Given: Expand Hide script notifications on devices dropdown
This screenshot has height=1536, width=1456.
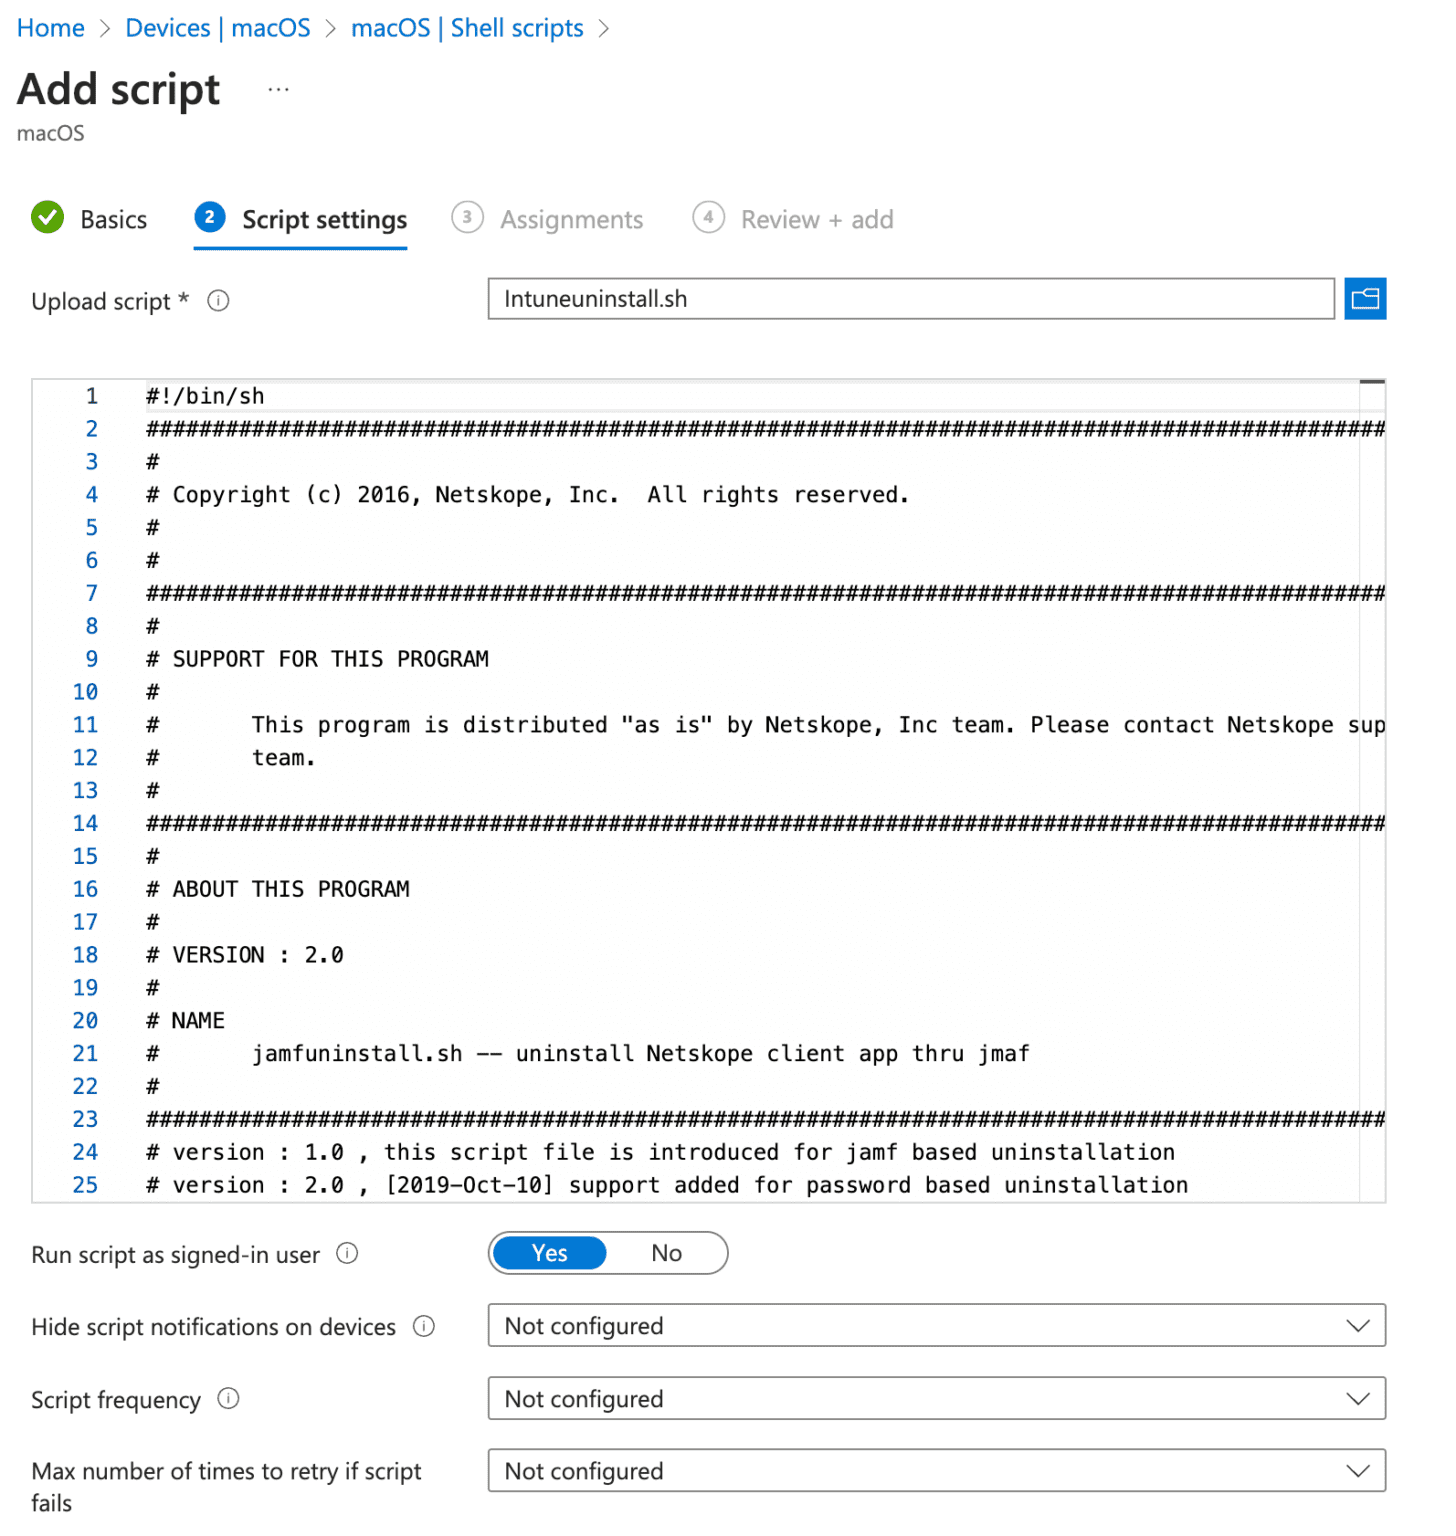Looking at the screenshot, I should pyautogui.click(x=936, y=1326).
